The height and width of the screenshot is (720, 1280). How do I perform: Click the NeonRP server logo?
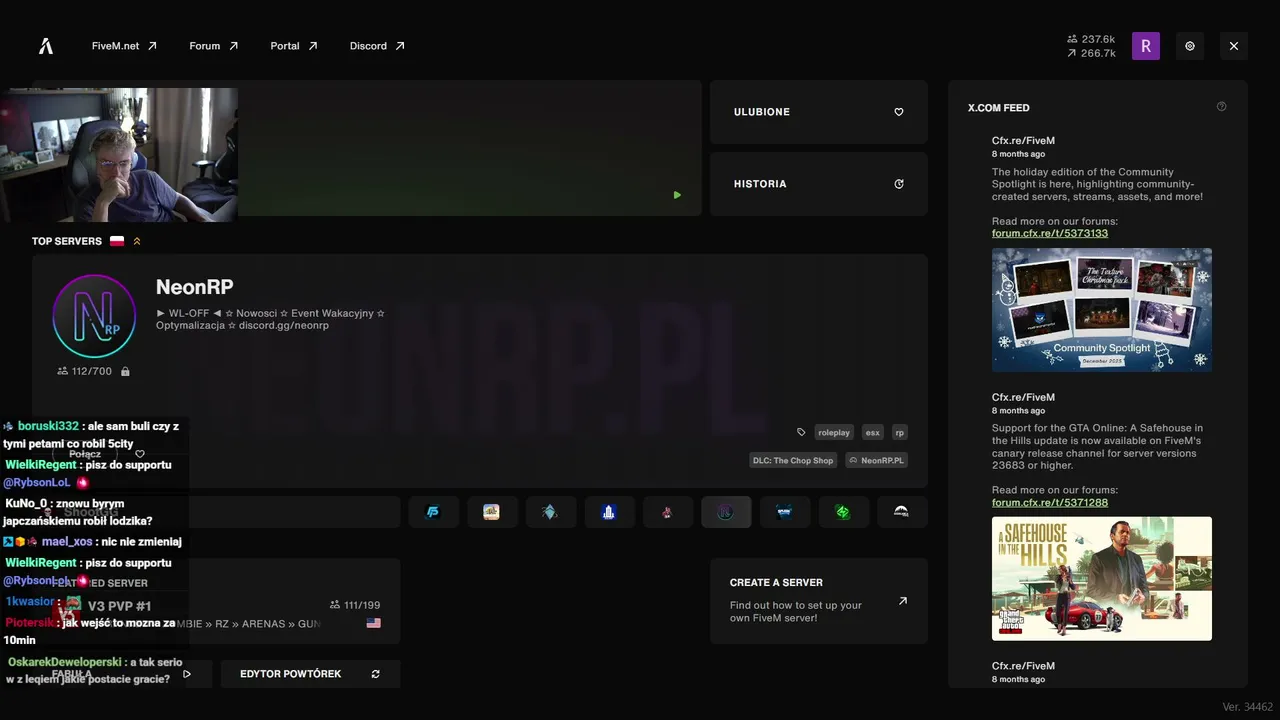(x=94, y=316)
